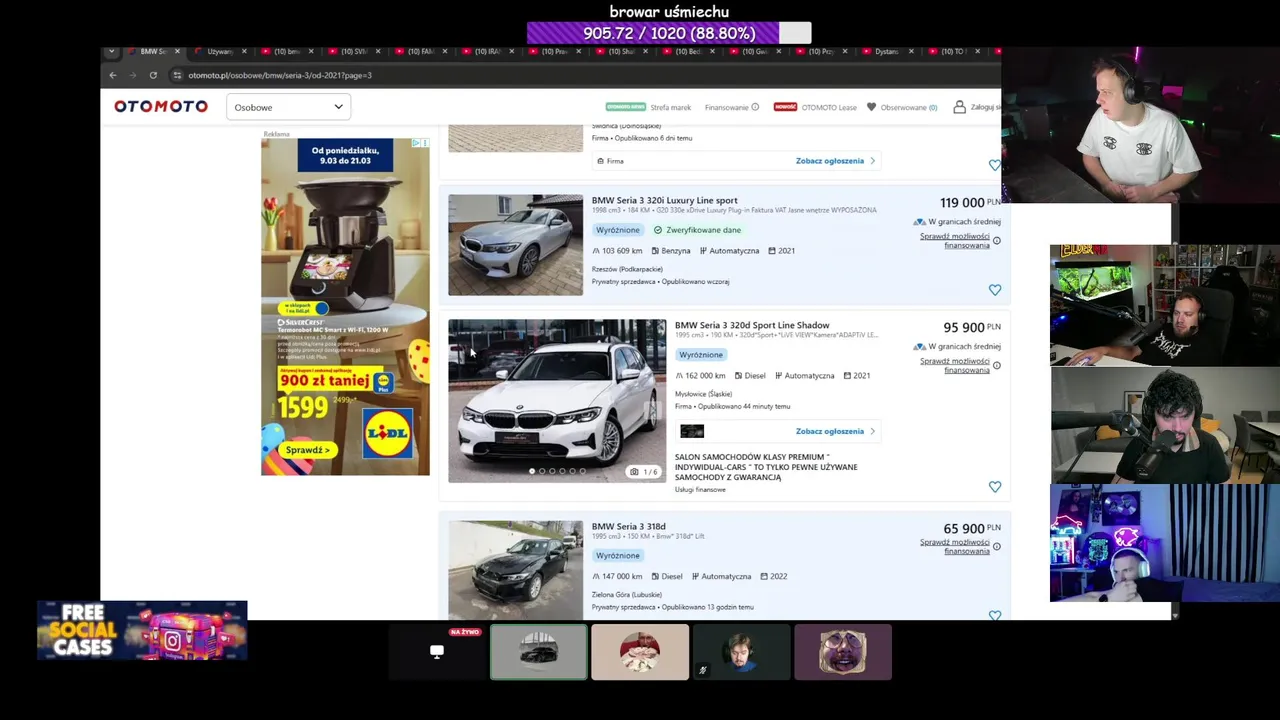Open Obserwowane saved listings
The image size is (1280, 720).
(902, 107)
